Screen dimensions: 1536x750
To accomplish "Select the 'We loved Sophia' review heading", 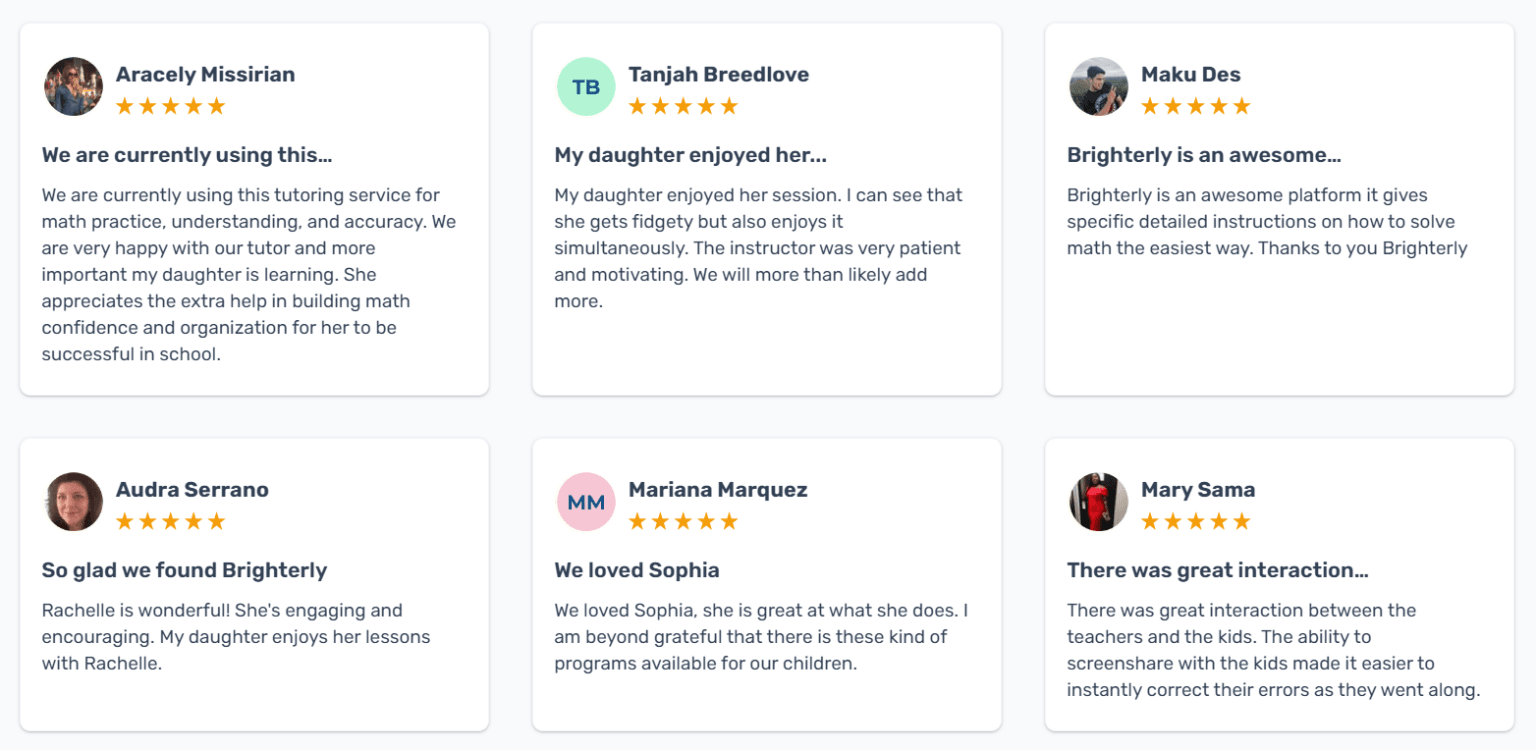I will point(637,570).
